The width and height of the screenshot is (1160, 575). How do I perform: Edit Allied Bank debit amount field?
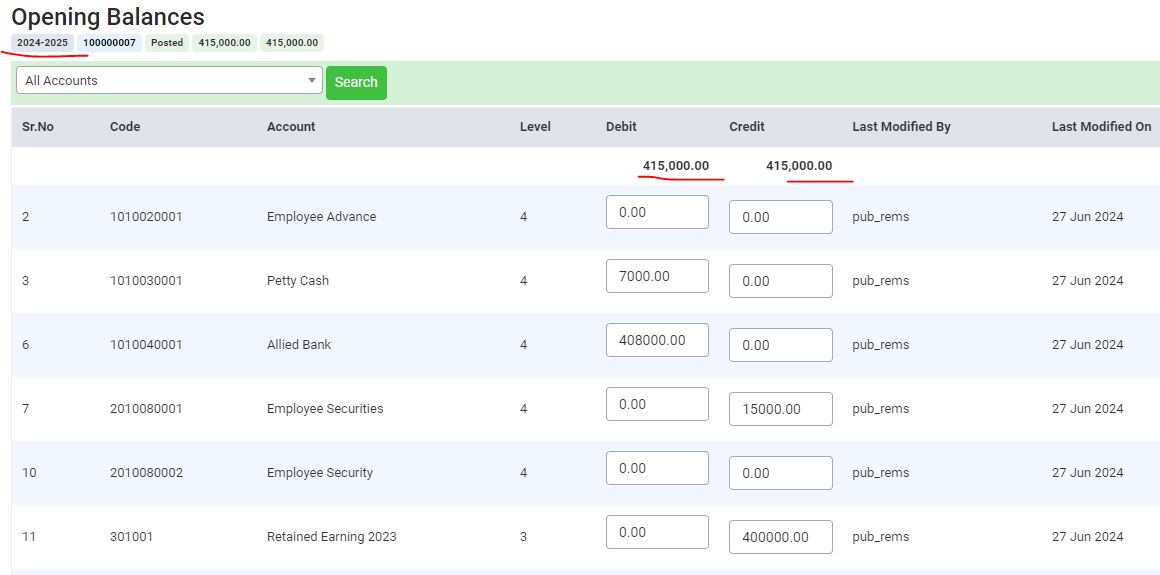pos(657,340)
